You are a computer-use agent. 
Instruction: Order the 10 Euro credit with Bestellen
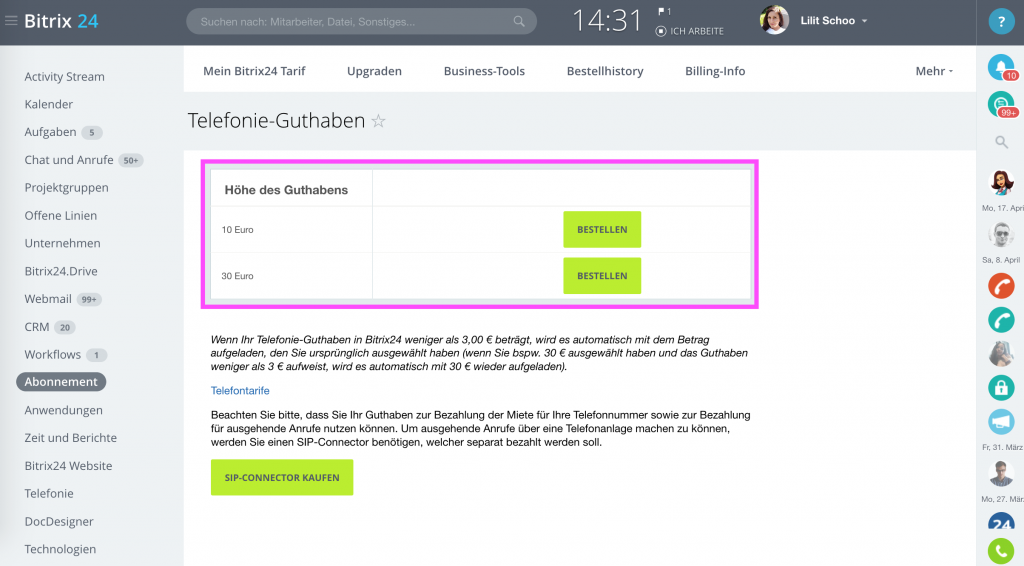[602, 229]
